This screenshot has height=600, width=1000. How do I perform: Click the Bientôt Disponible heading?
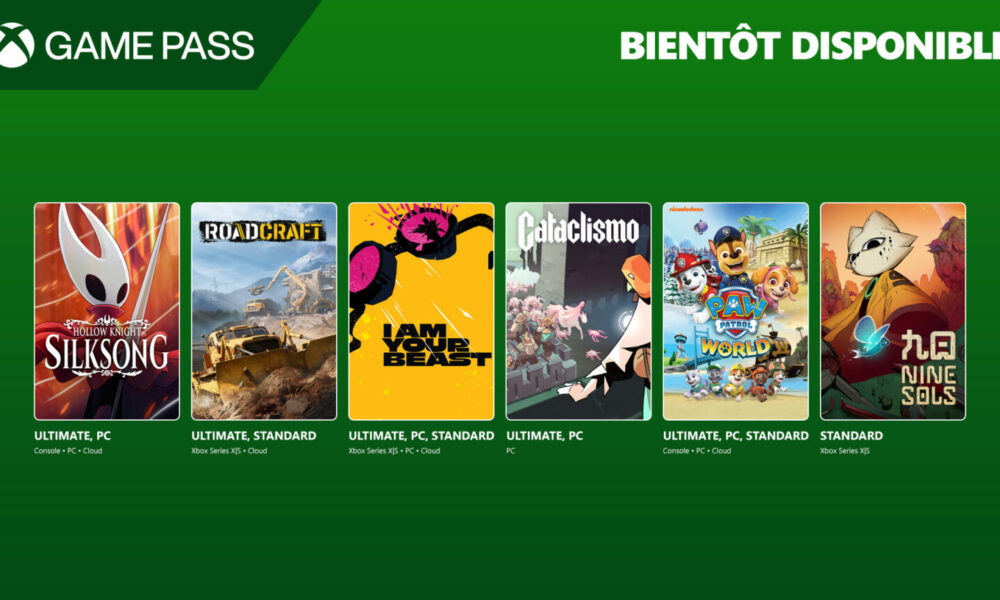(810, 46)
